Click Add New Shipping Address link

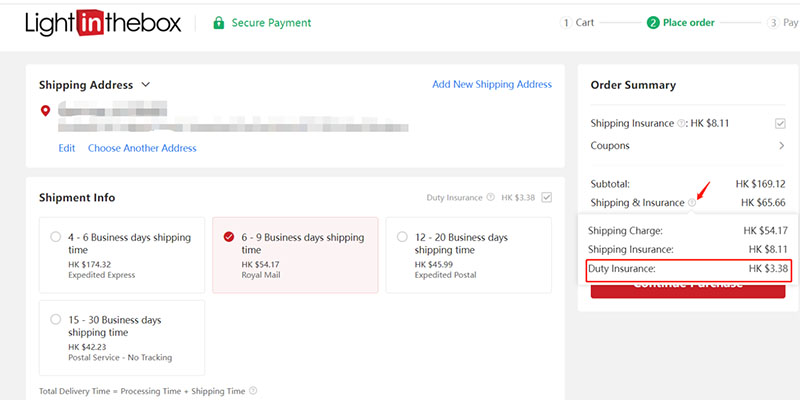pos(491,85)
